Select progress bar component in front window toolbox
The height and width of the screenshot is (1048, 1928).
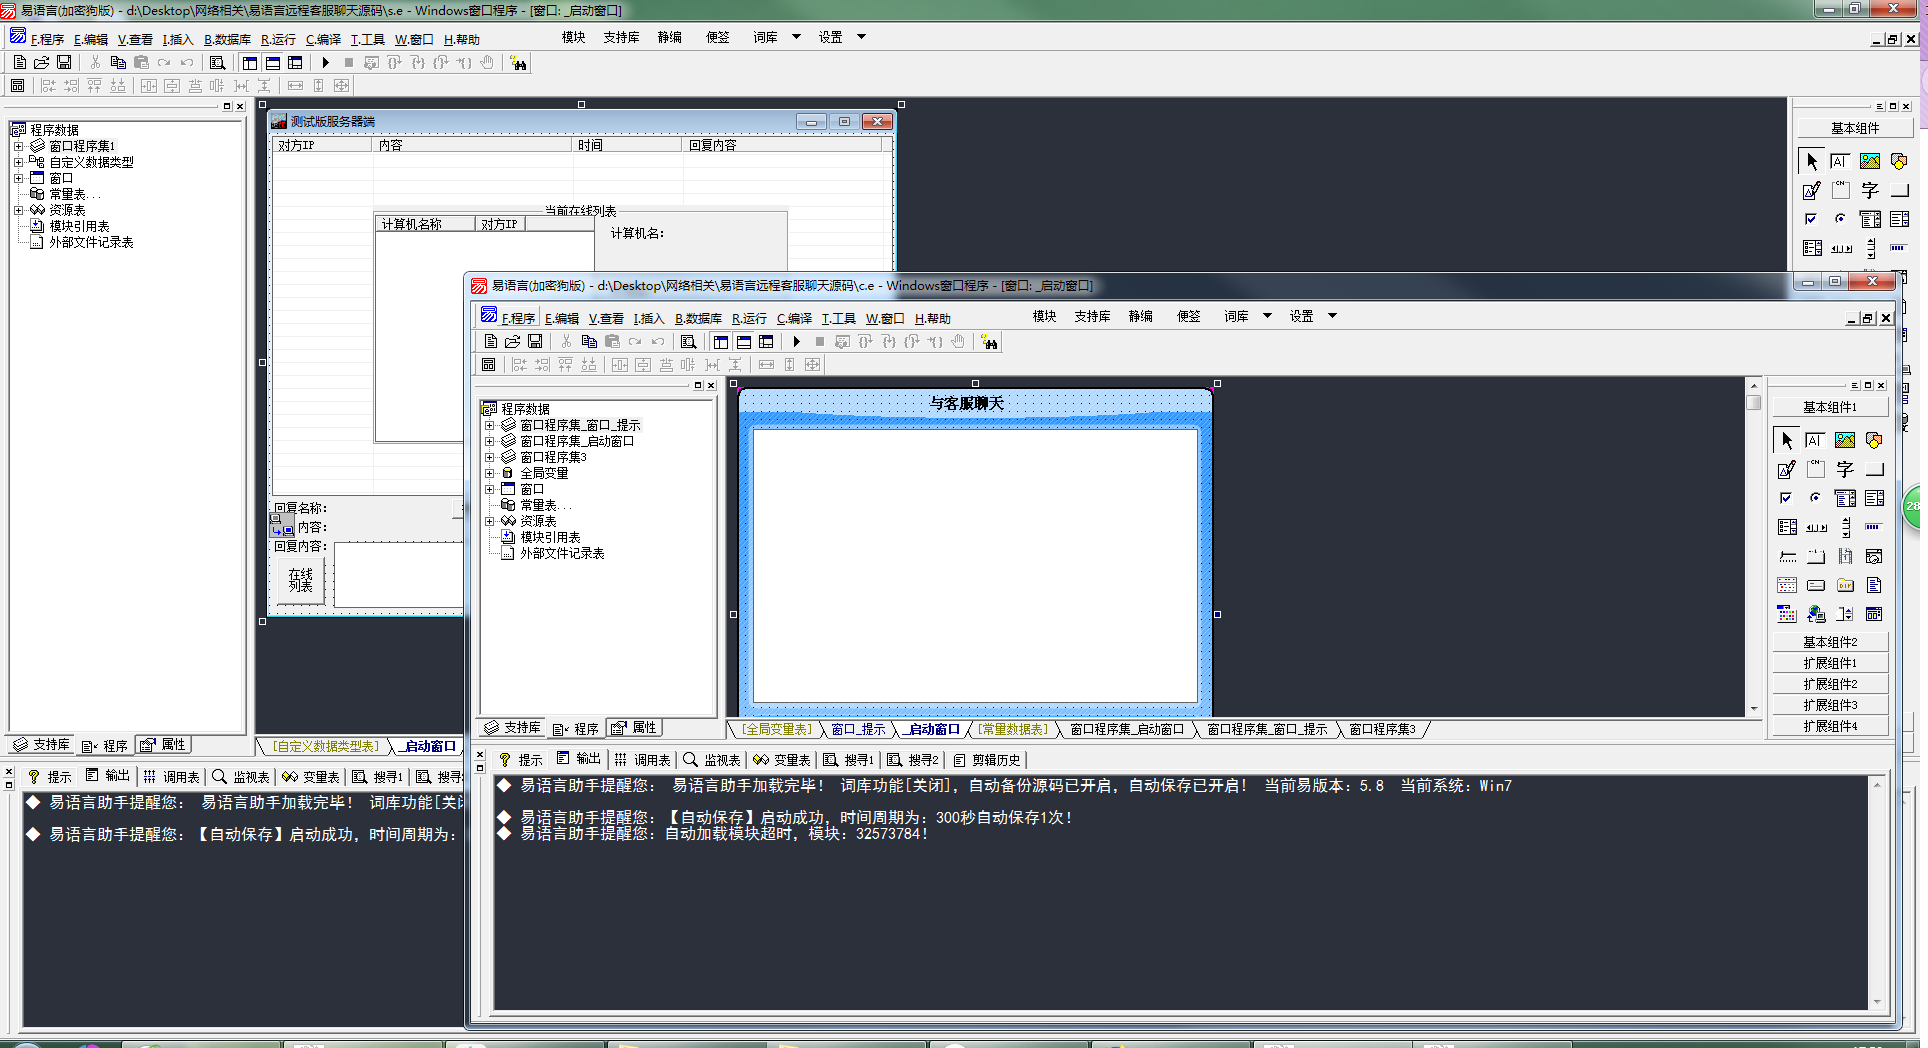[1874, 527]
